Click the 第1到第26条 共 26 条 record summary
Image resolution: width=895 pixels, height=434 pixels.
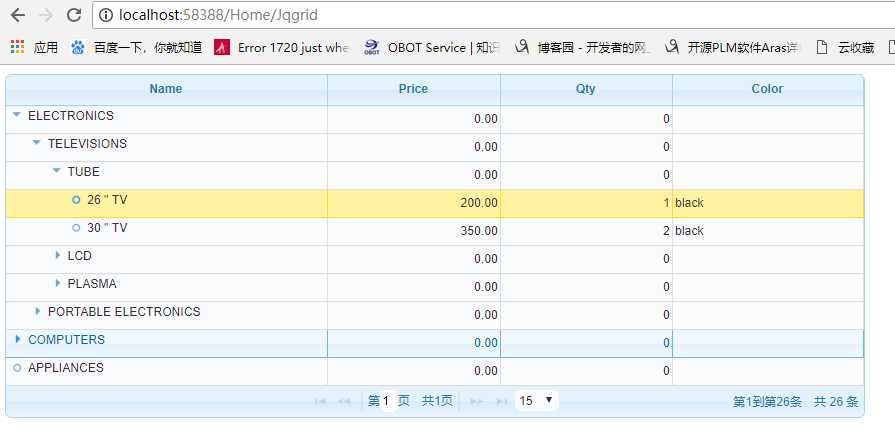[x=795, y=402]
